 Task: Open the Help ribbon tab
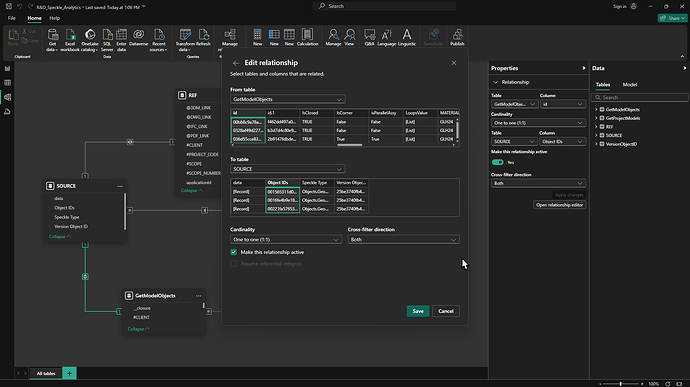pos(55,18)
